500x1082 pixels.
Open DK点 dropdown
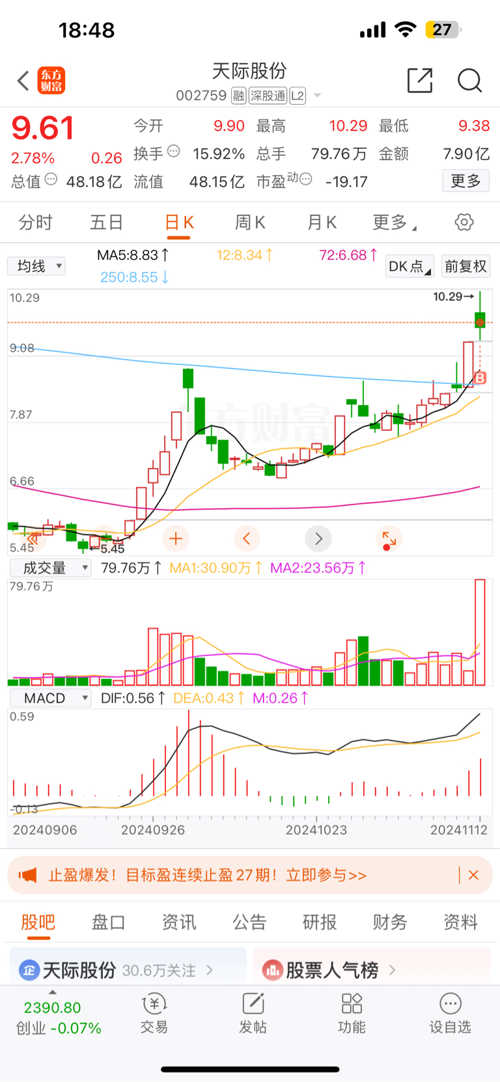pyautogui.click(x=409, y=266)
